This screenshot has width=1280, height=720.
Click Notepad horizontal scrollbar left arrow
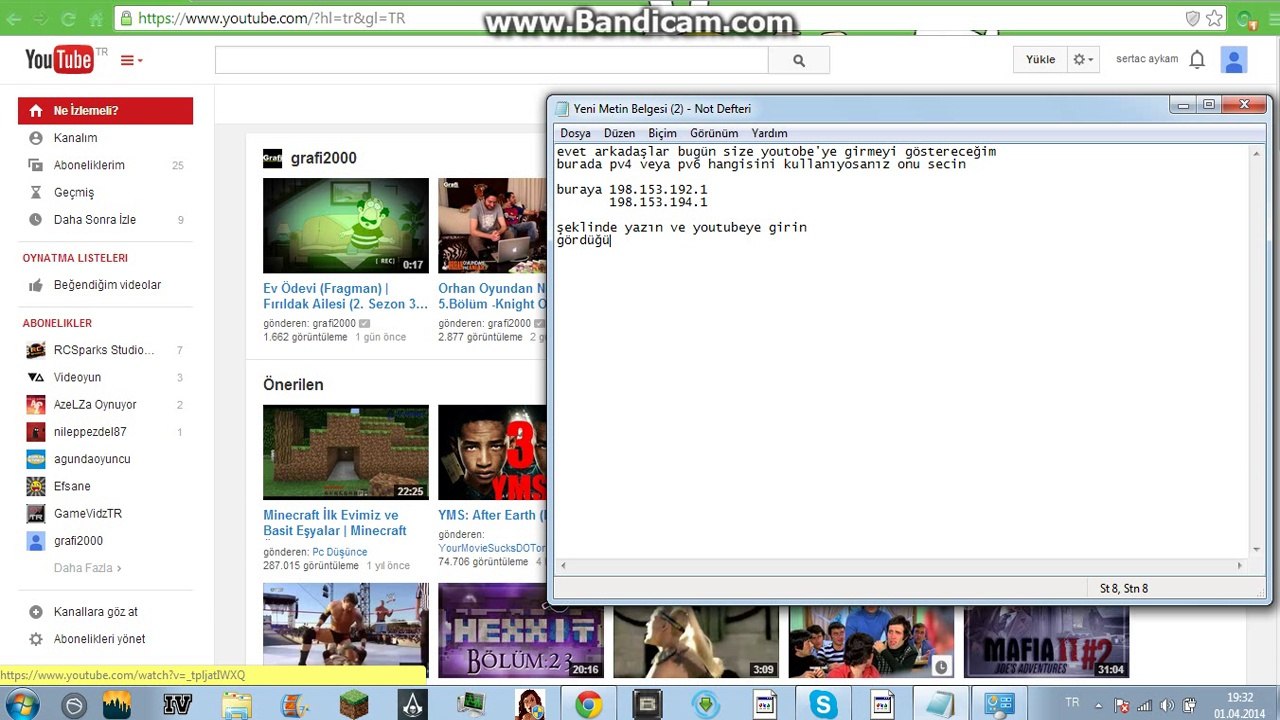click(x=563, y=566)
